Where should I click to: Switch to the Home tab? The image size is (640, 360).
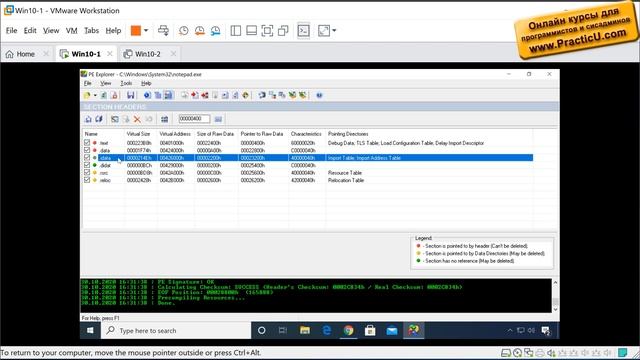coord(25,54)
